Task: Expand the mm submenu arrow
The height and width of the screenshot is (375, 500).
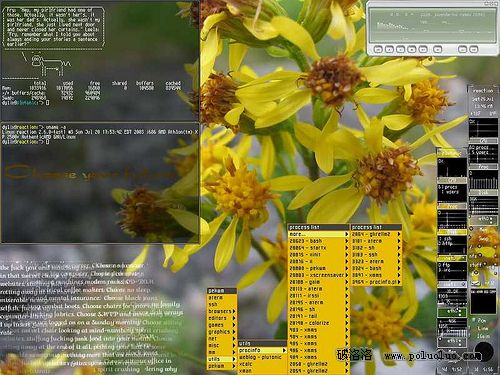Action: (234, 352)
